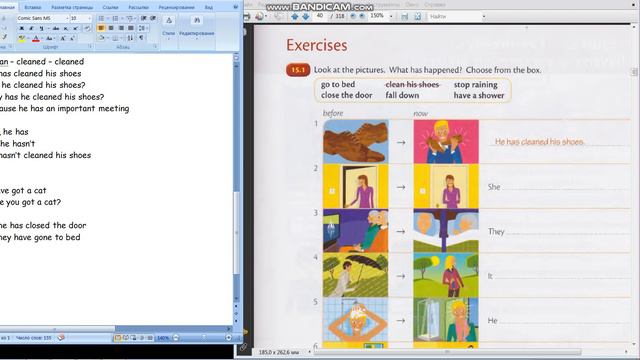Switch to the Ссылки ribbon tab
Image resolution: width=640 pixels, height=360 pixels.
click(110, 7)
